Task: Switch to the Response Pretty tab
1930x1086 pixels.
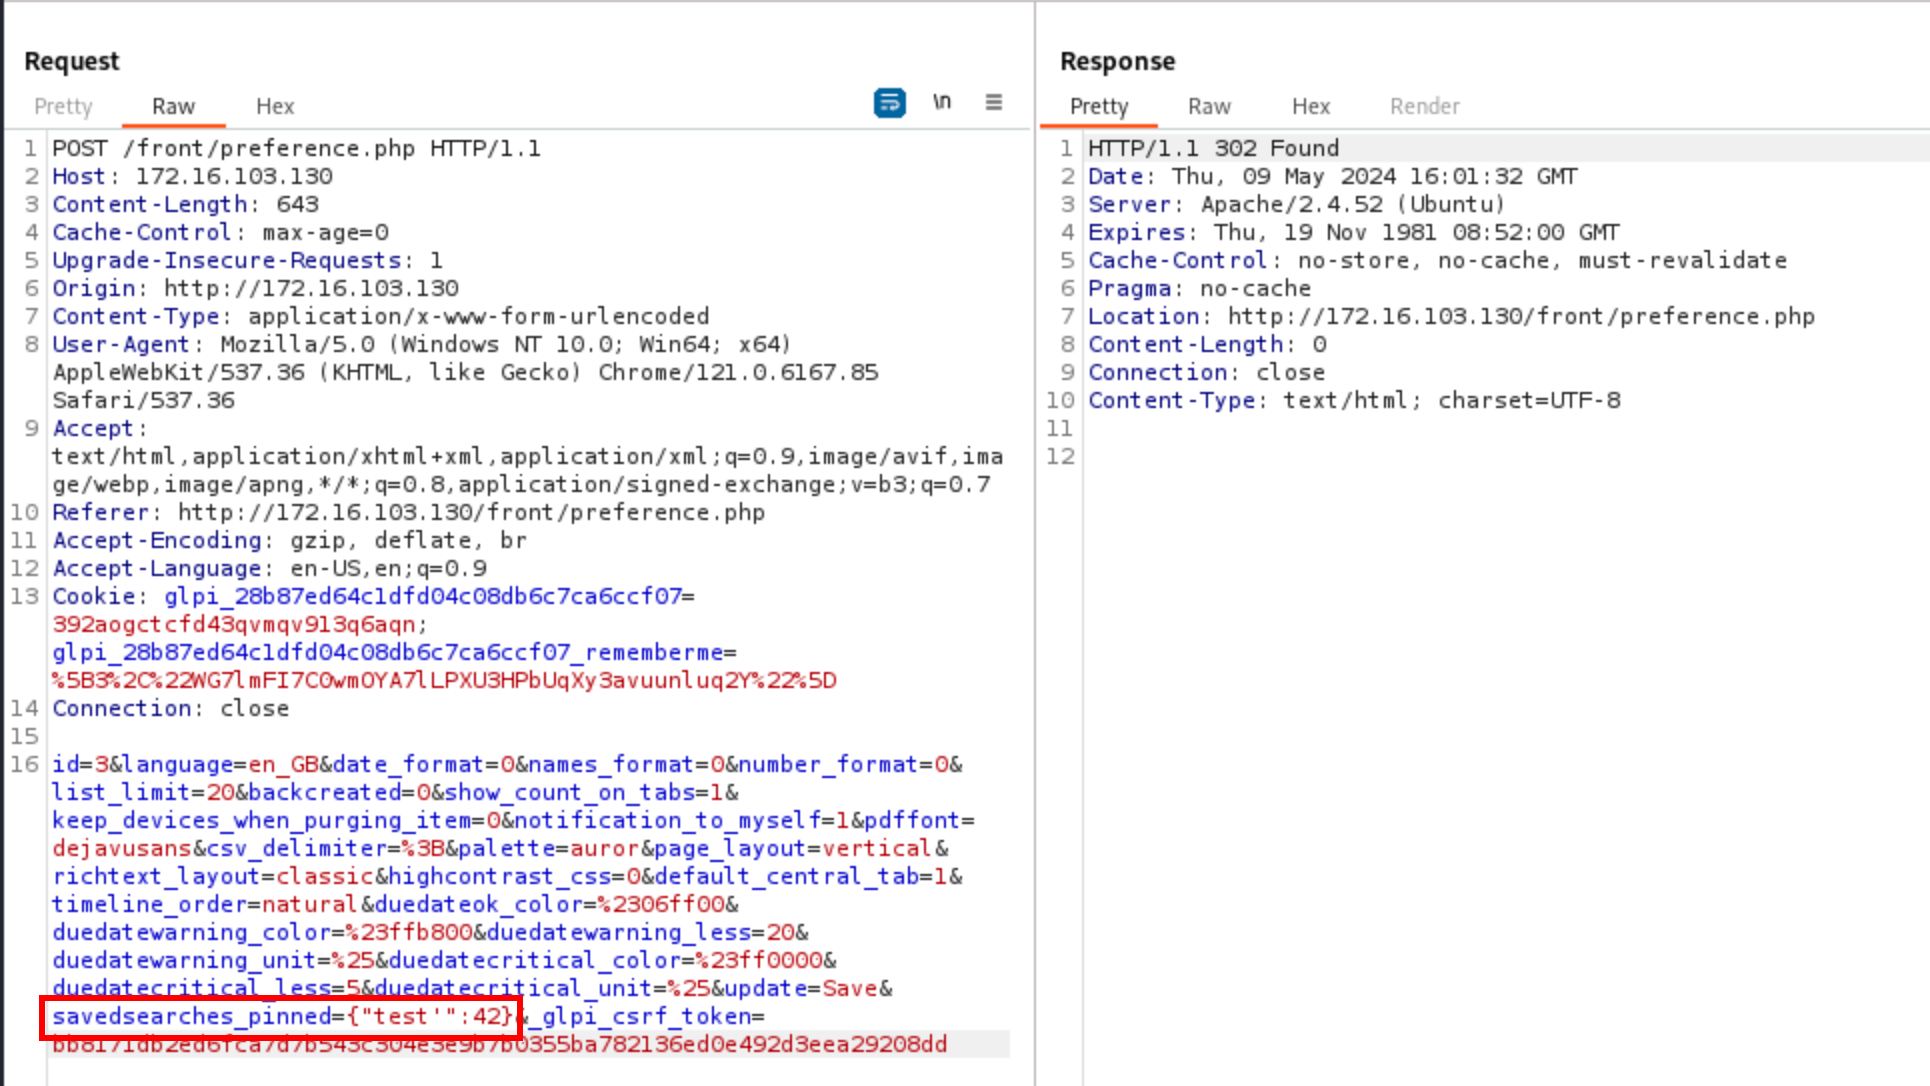Action: (x=1099, y=106)
